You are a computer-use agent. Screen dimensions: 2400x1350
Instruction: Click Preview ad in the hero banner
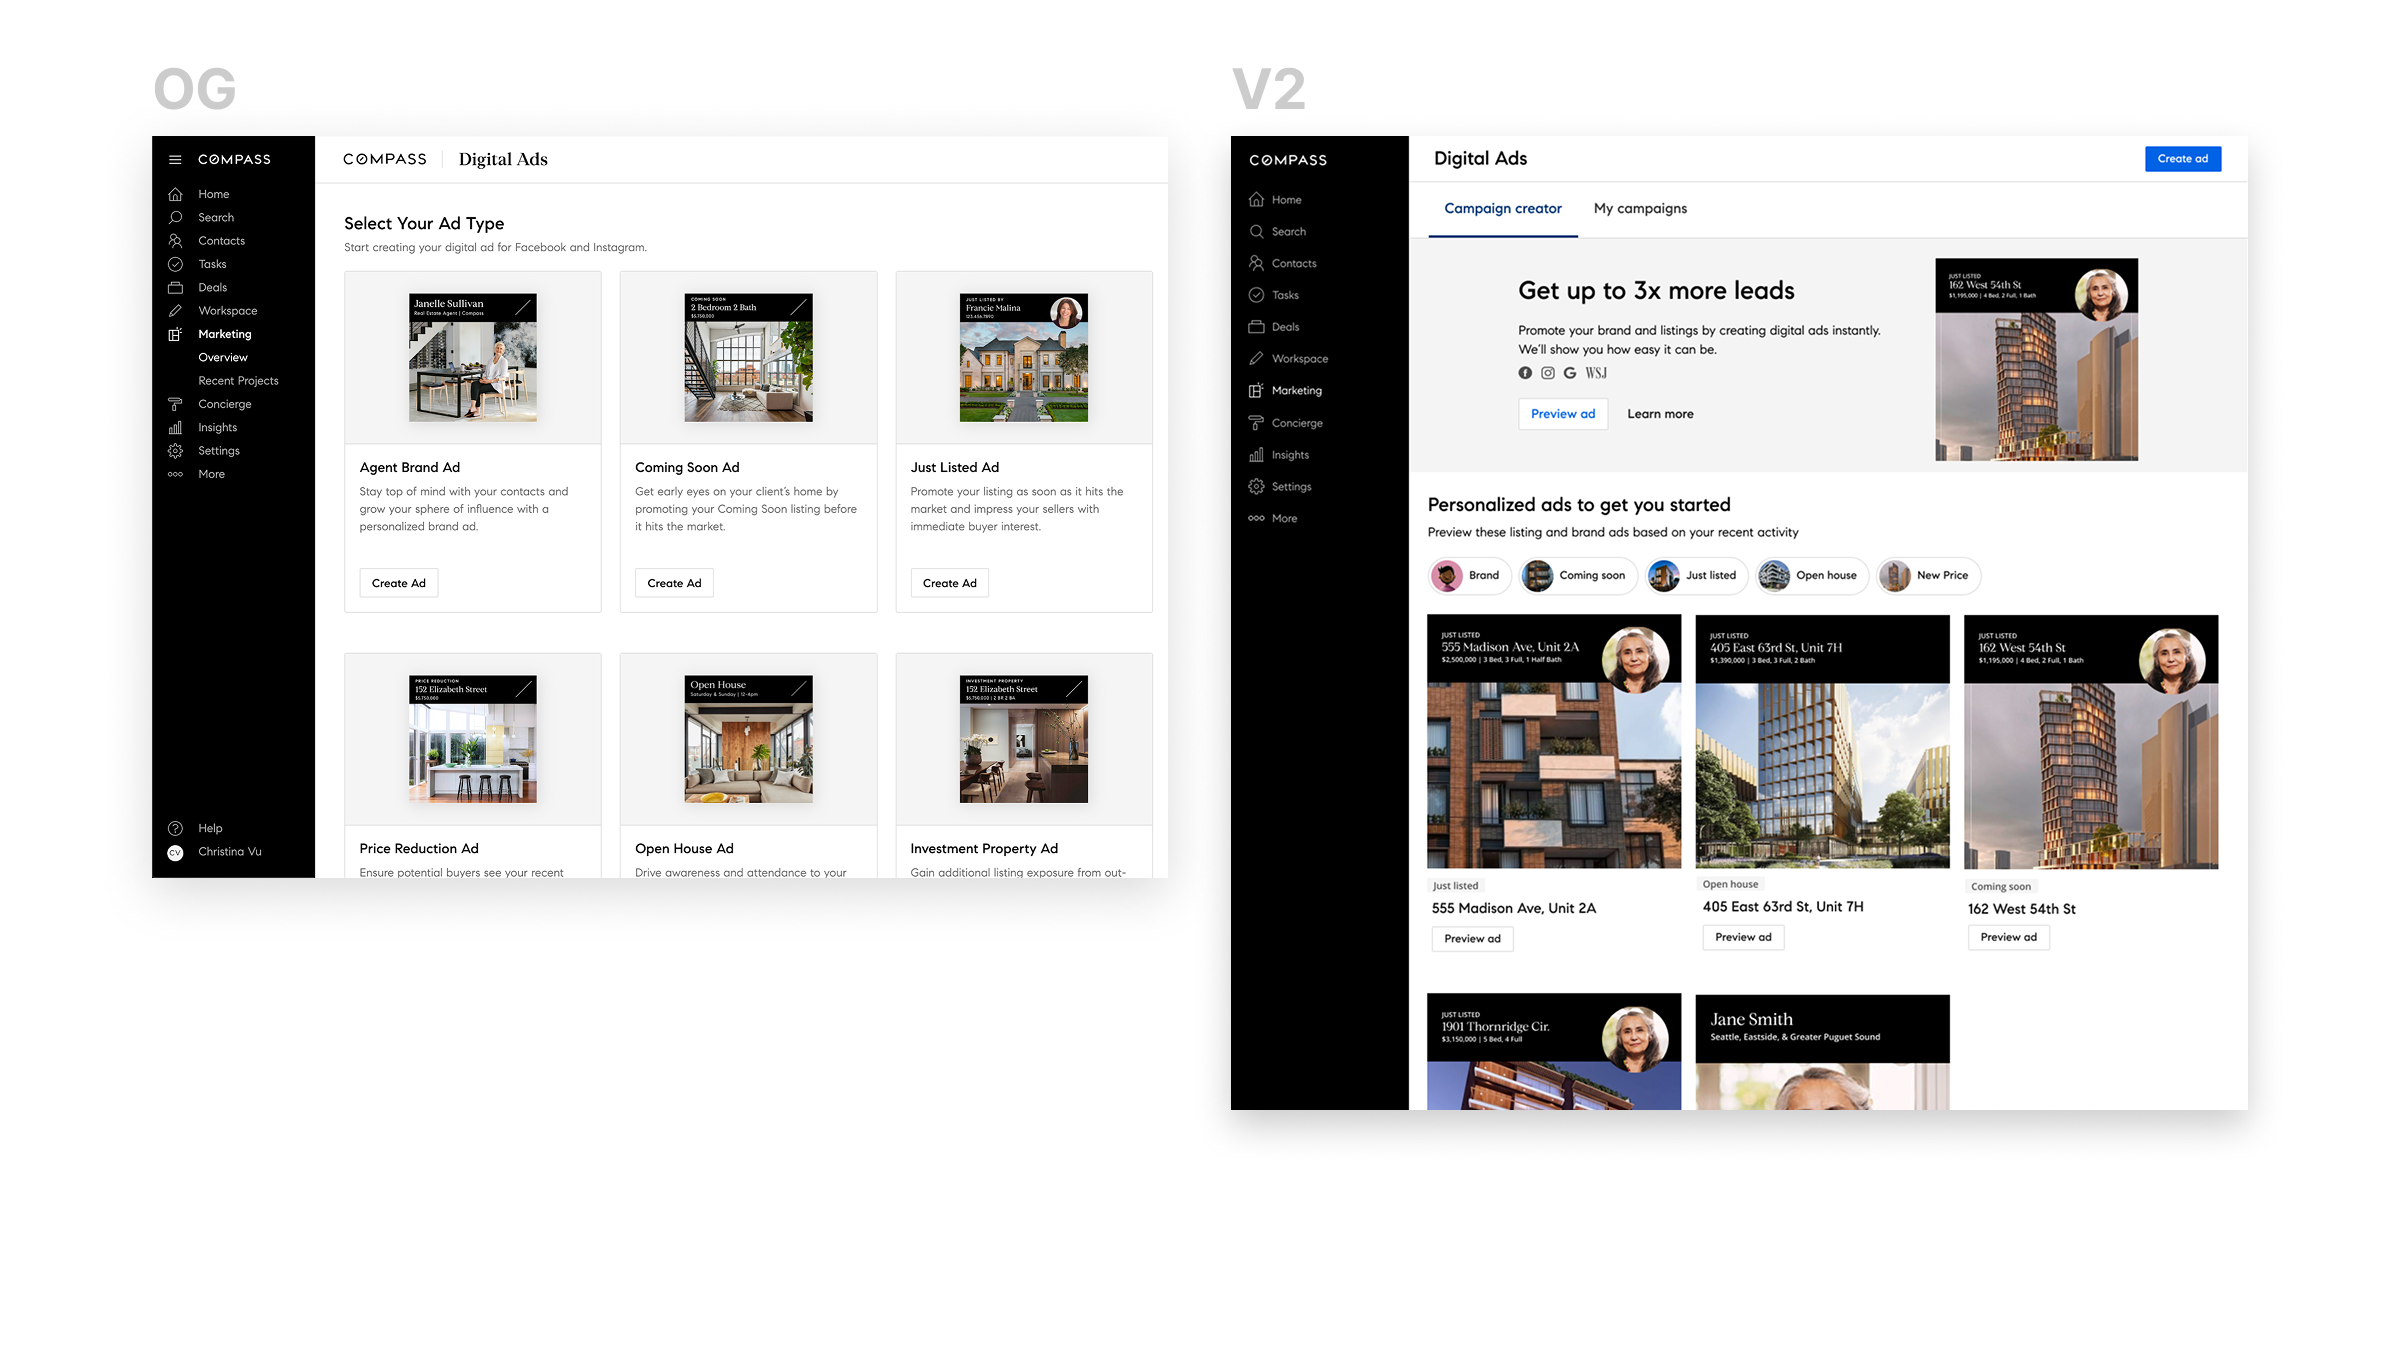pyautogui.click(x=1562, y=414)
